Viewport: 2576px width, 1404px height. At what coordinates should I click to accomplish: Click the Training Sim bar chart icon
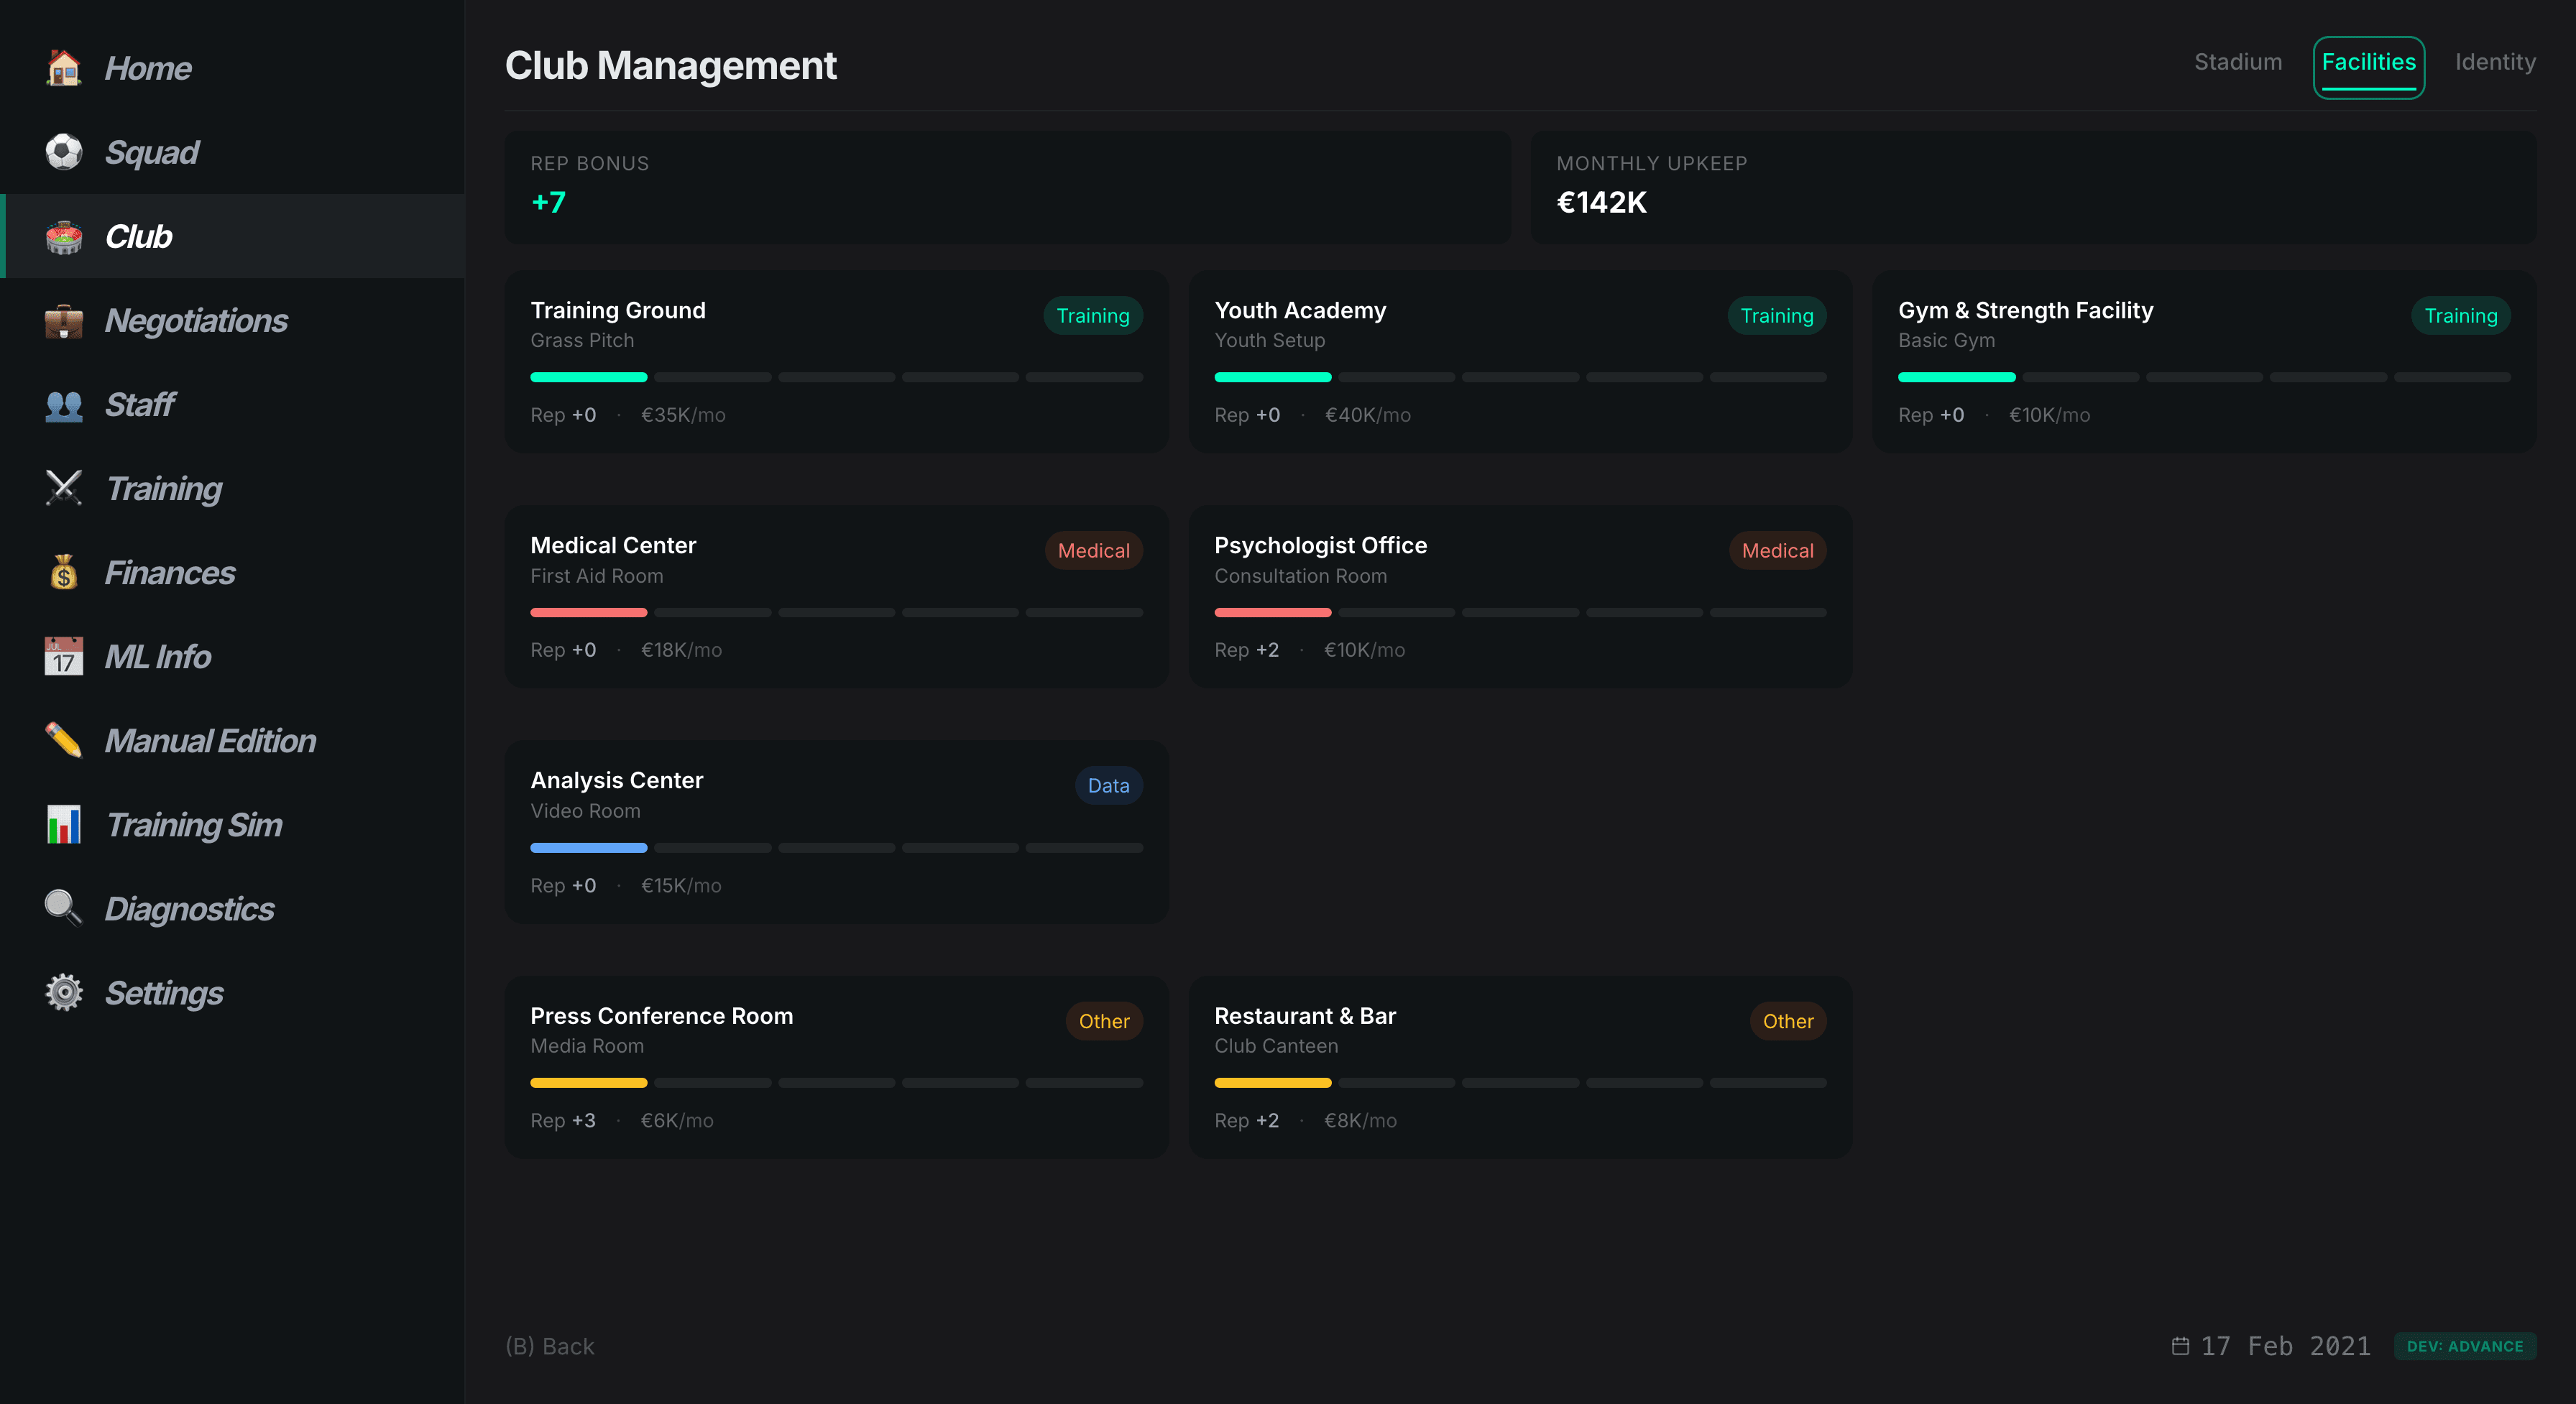tap(64, 824)
